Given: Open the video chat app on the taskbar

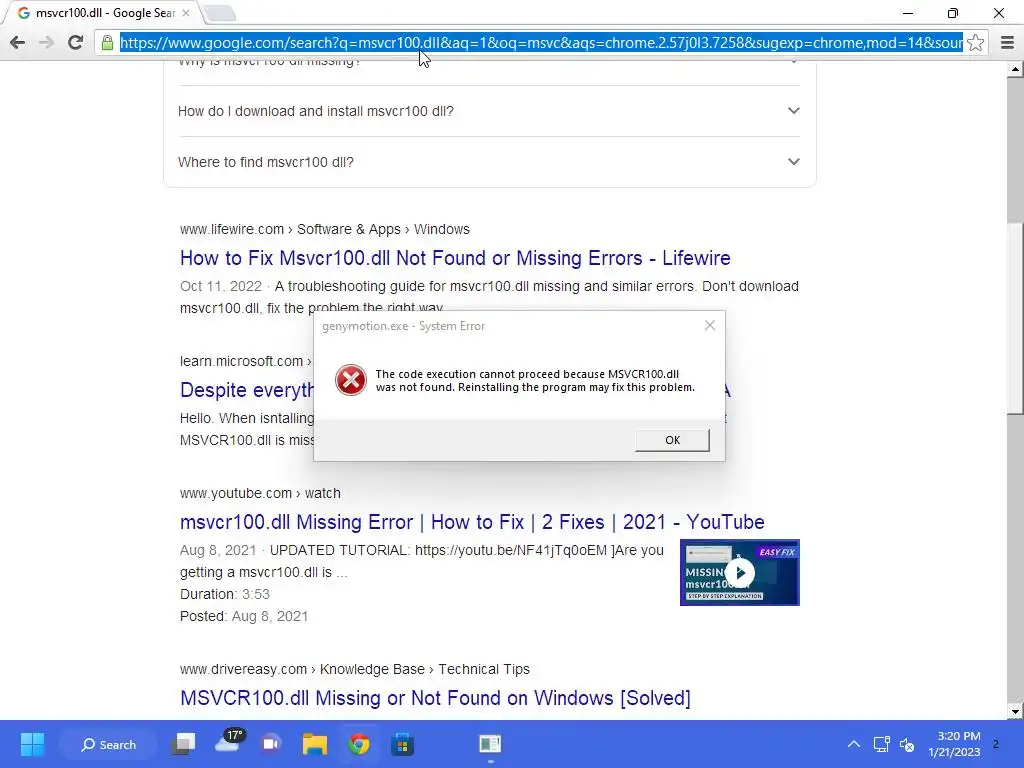Looking at the screenshot, I should coord(271,744).
